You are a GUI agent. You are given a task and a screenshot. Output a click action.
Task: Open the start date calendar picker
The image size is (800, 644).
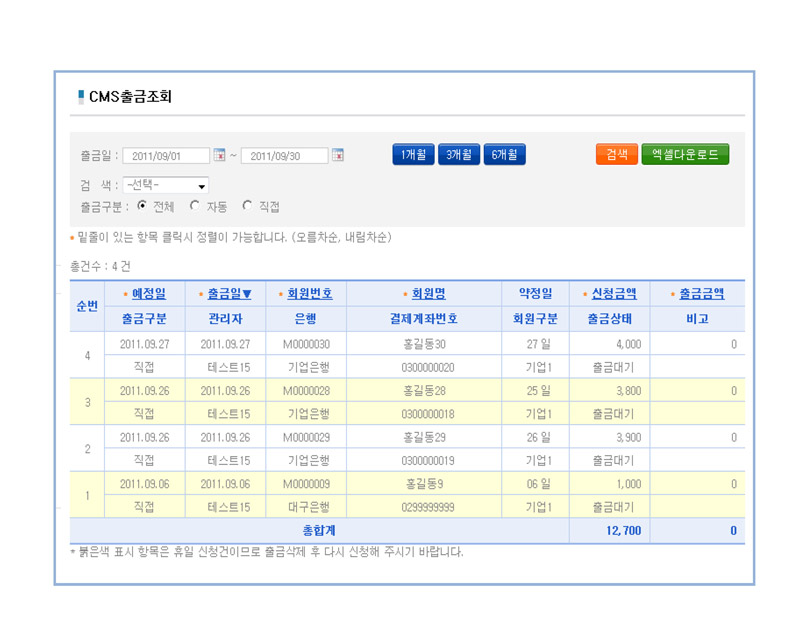pyautogui.click(x=219, y=155)
